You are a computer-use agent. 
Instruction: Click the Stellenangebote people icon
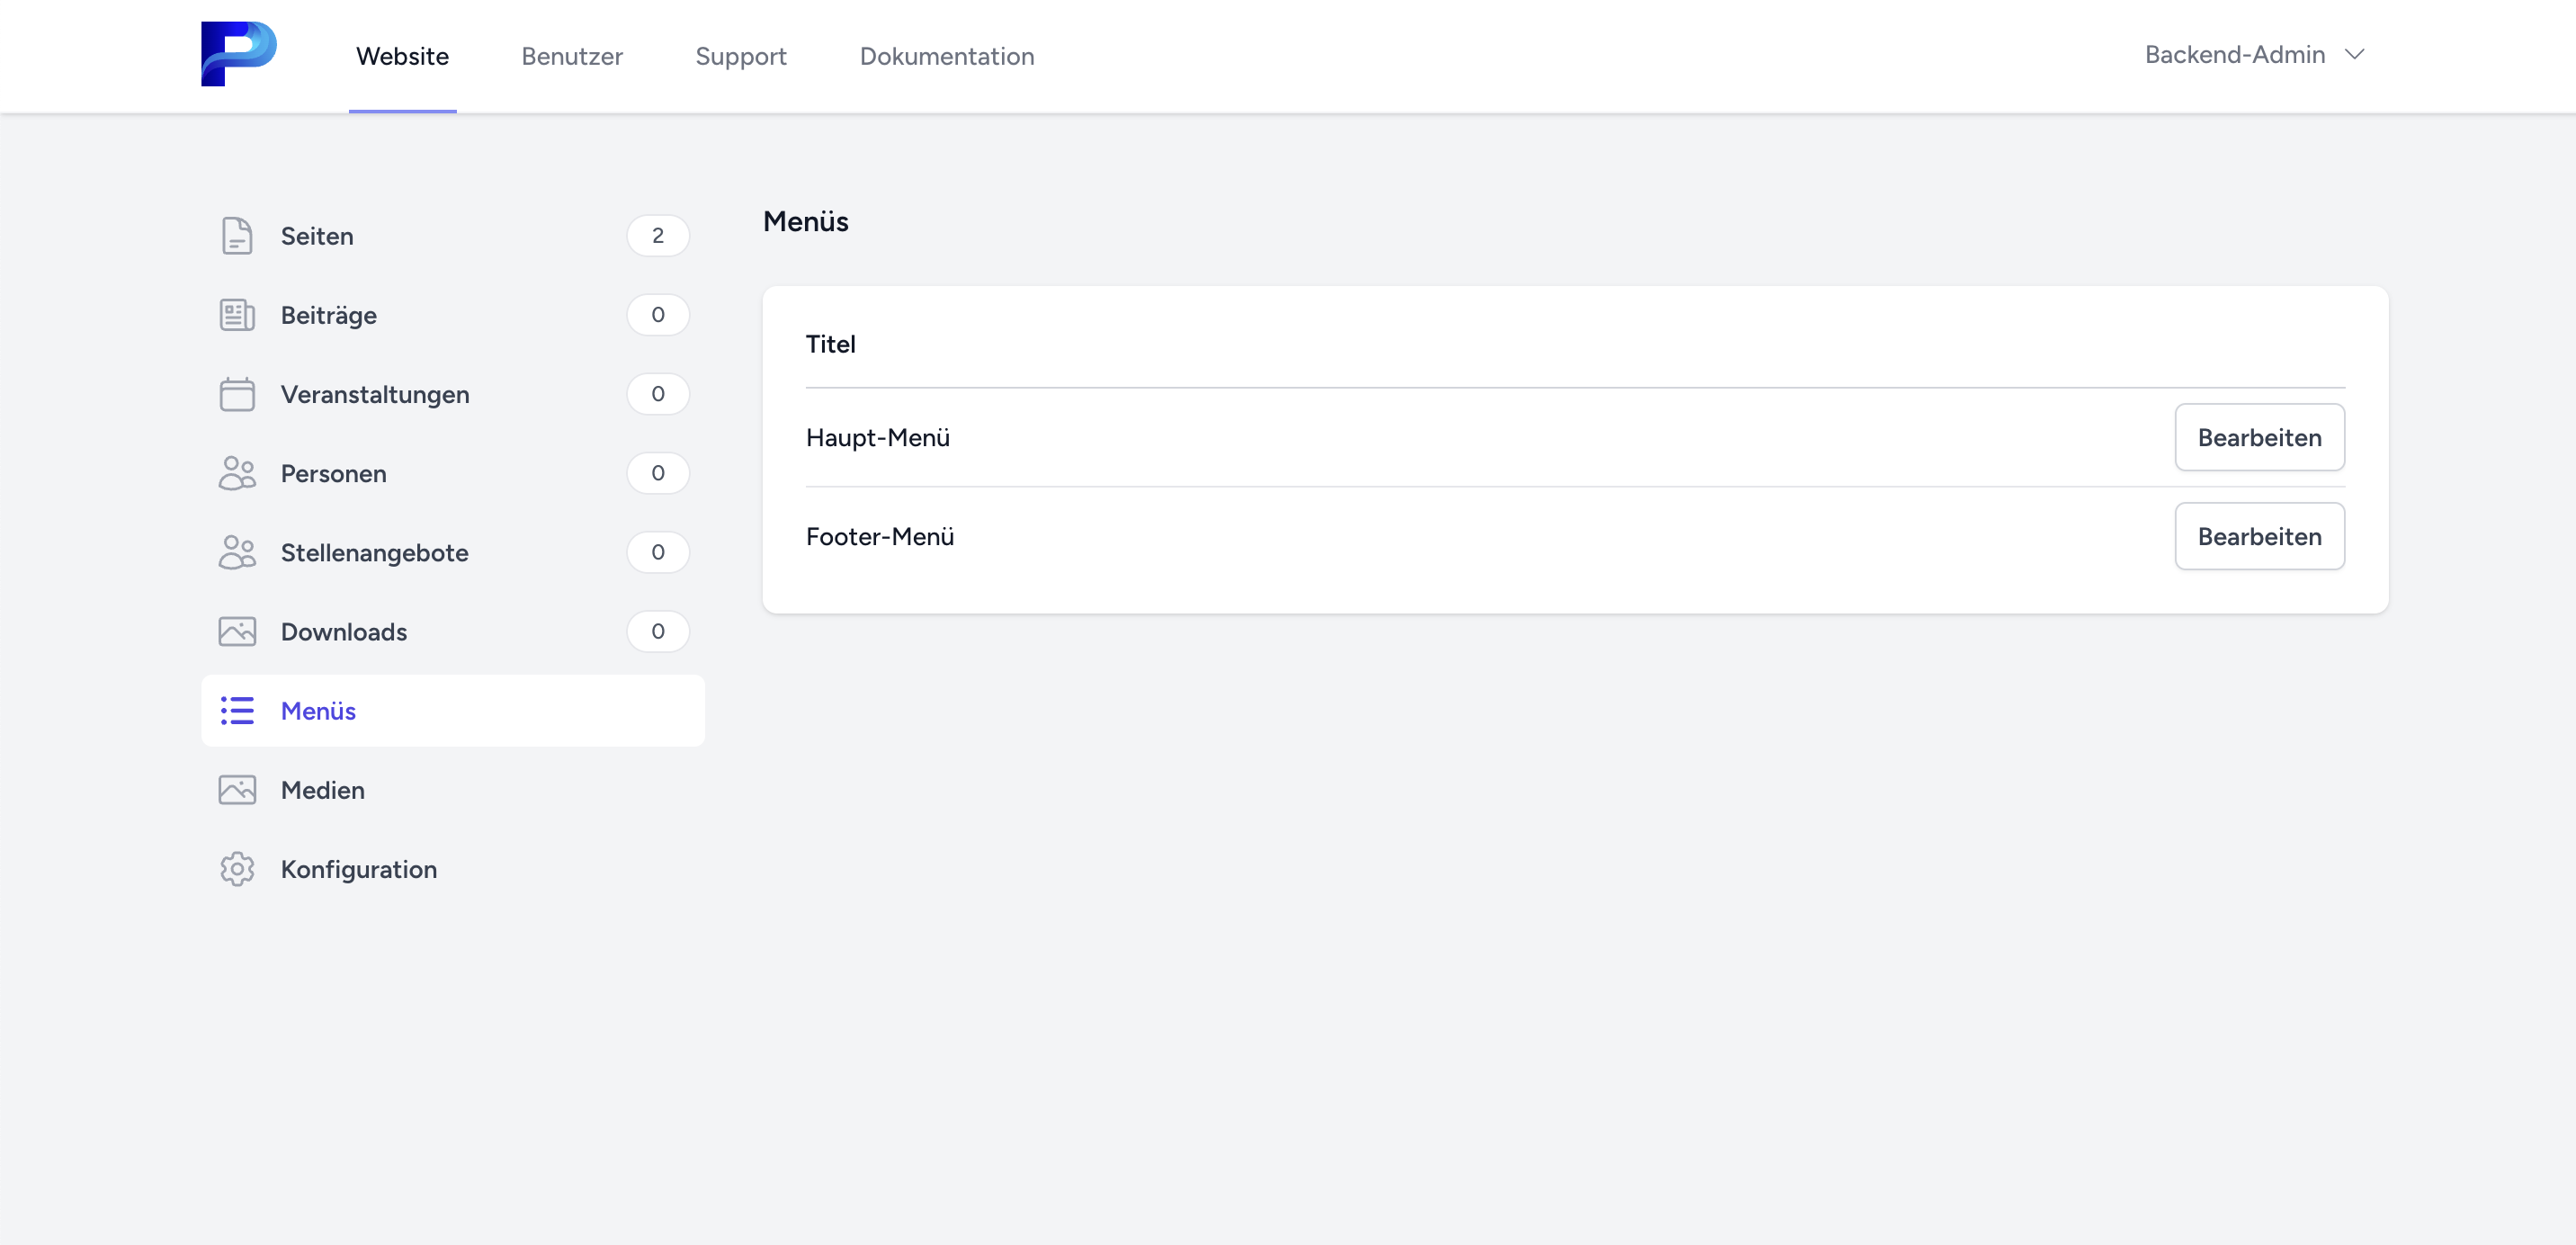click(237, 552)
